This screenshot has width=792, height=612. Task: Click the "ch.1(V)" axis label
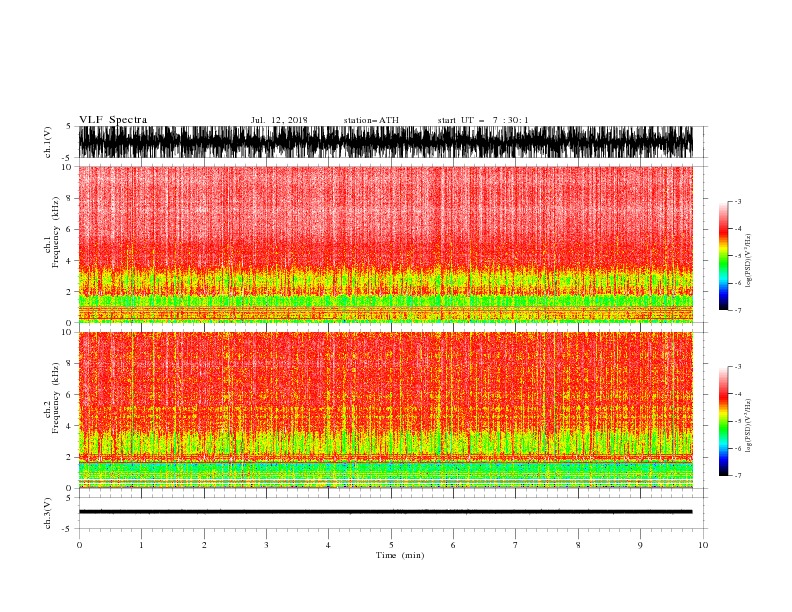coord(48,142)
